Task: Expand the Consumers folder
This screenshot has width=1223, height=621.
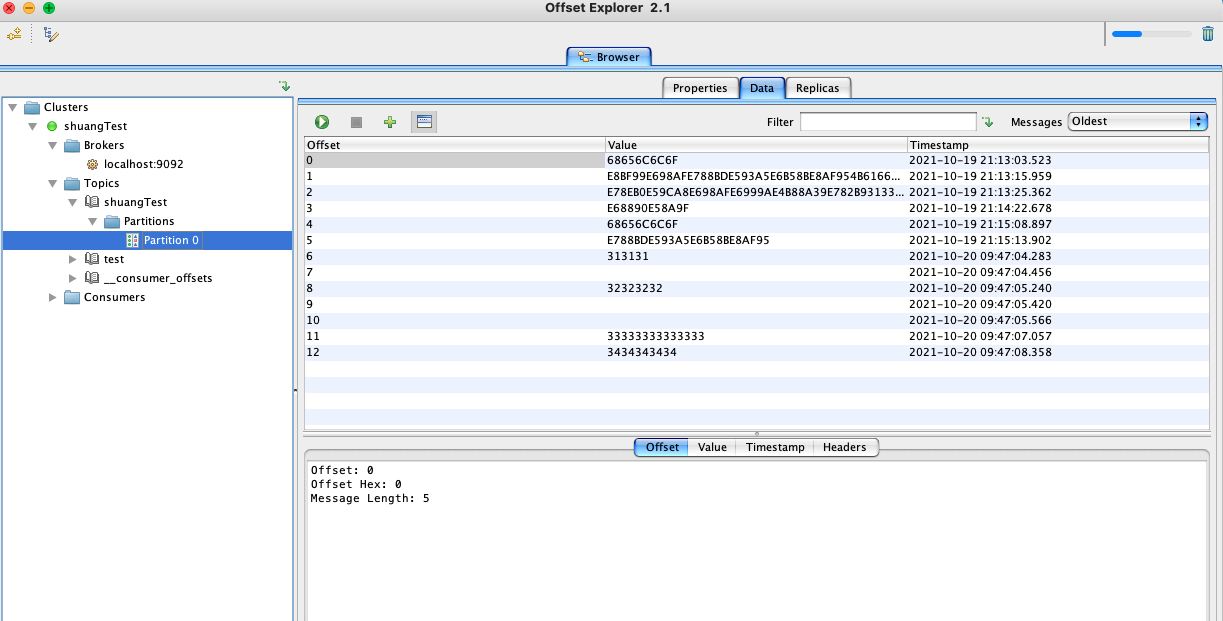Action: (x=53, y=297)
